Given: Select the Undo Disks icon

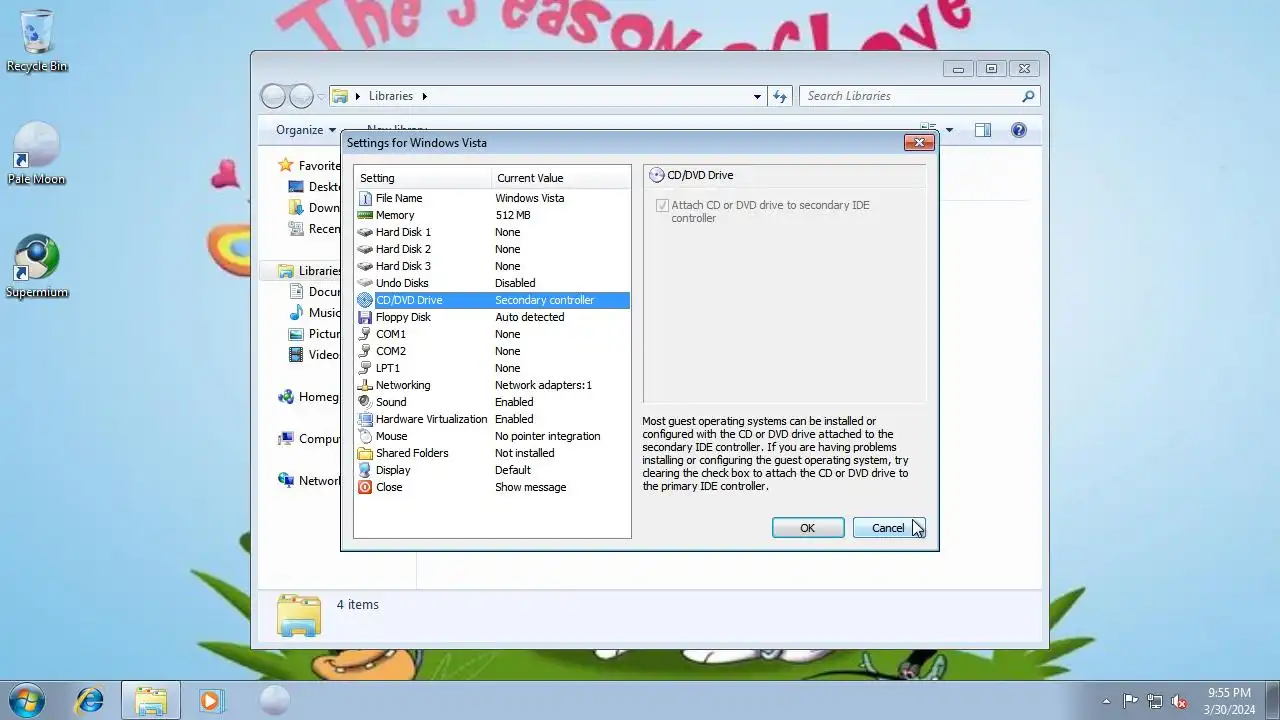Looking at the screenshot, I should pyautogui.click(x=365, y=283).
